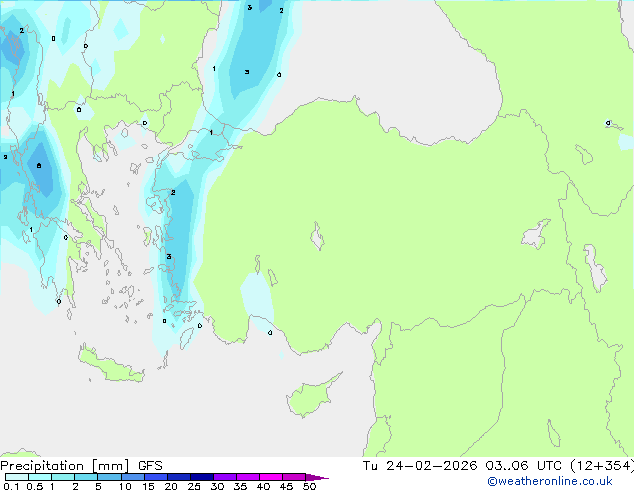Click the 40 mm magenta legend swatch
Screen dimensions: 634x490
pos(271,477)
